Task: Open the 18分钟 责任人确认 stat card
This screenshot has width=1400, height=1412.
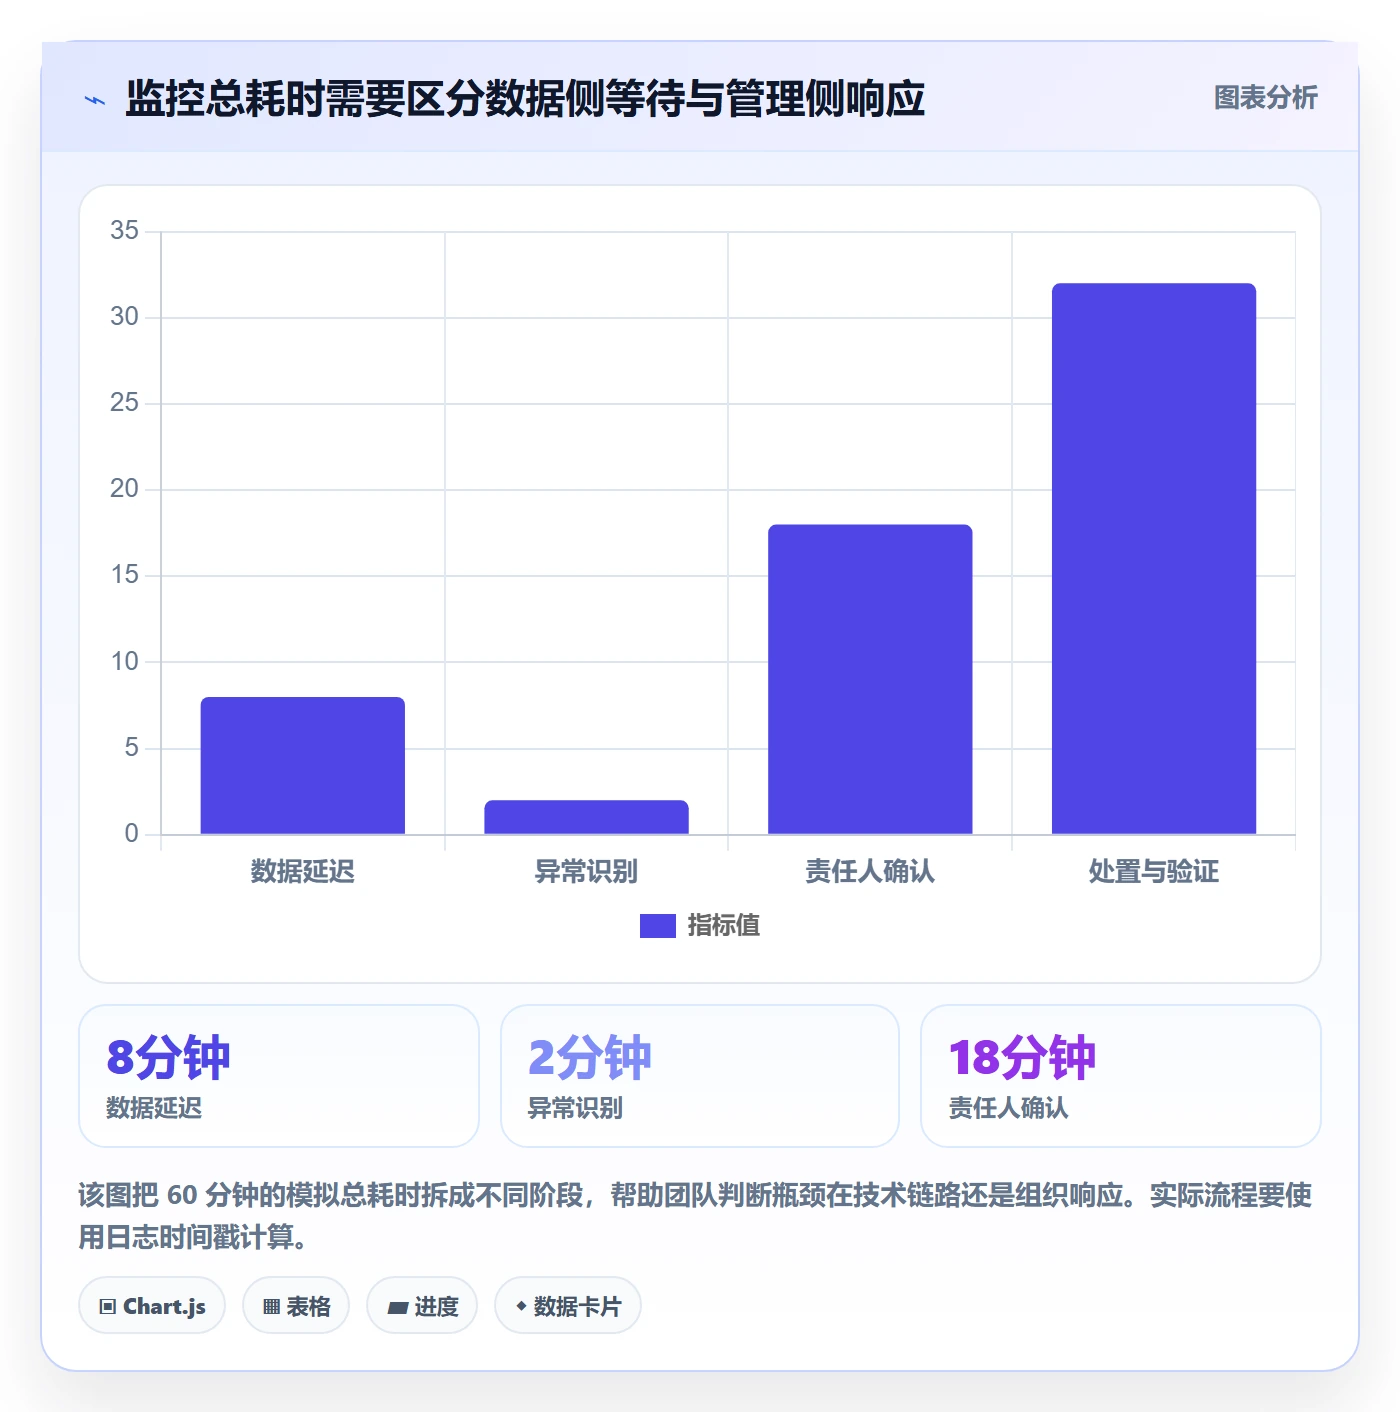Action: pyautogui.click(x=1121, y=1076)
